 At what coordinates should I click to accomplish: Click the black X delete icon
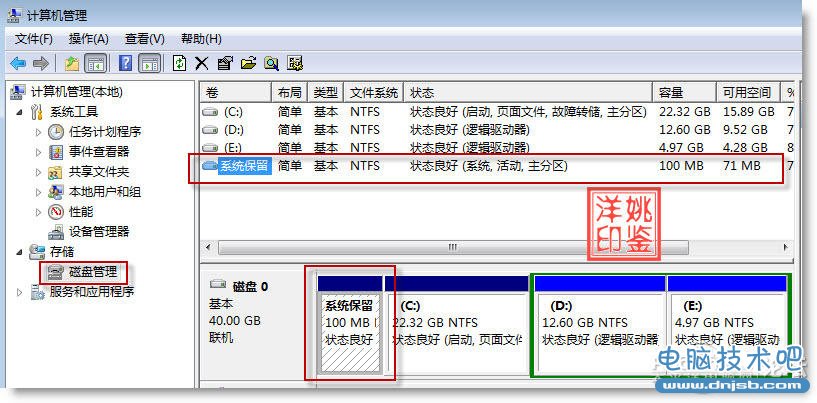[x=202, y=64]
